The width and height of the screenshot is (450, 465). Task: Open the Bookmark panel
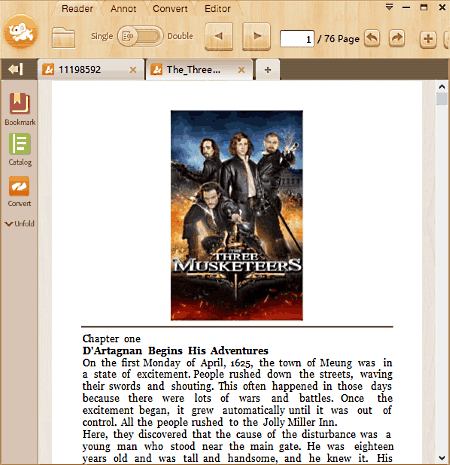(20, 109)
